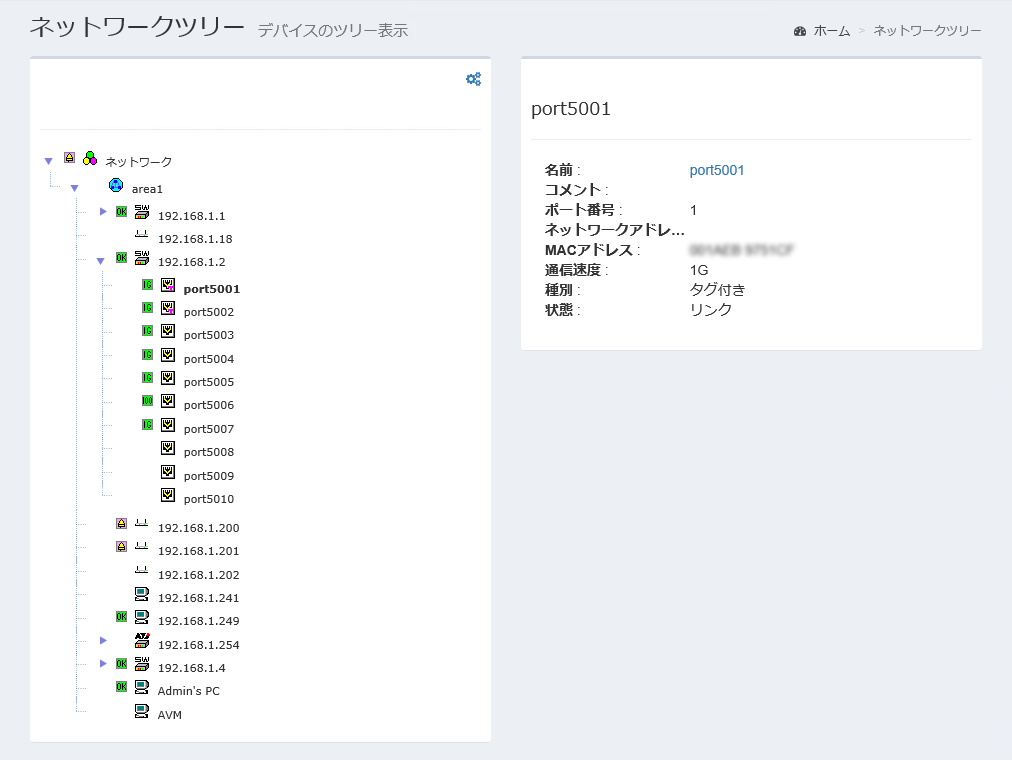The height and width of the screenshot is (760, 1012).
Task: Collapse the ネットワーク root node
Action: tap(48, 161)
